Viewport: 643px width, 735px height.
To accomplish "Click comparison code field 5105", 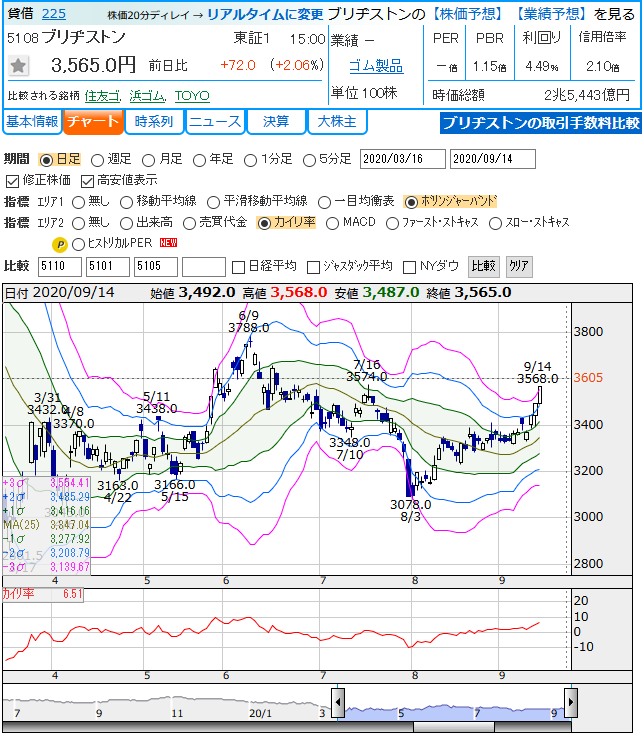I will [156, 267].
